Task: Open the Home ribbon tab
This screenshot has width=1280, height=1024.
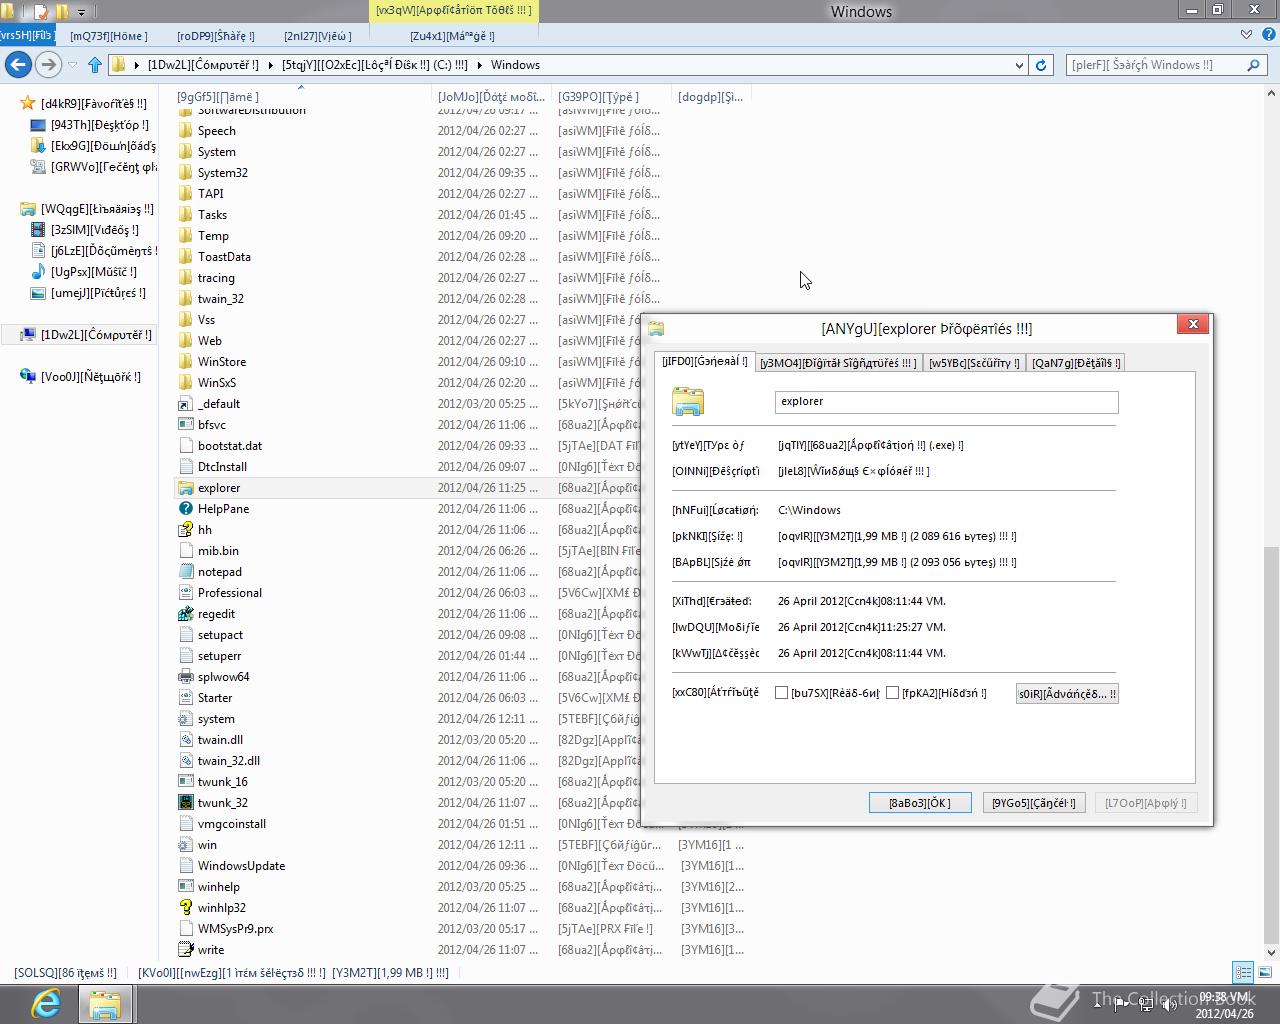Action: pos(108,36)
